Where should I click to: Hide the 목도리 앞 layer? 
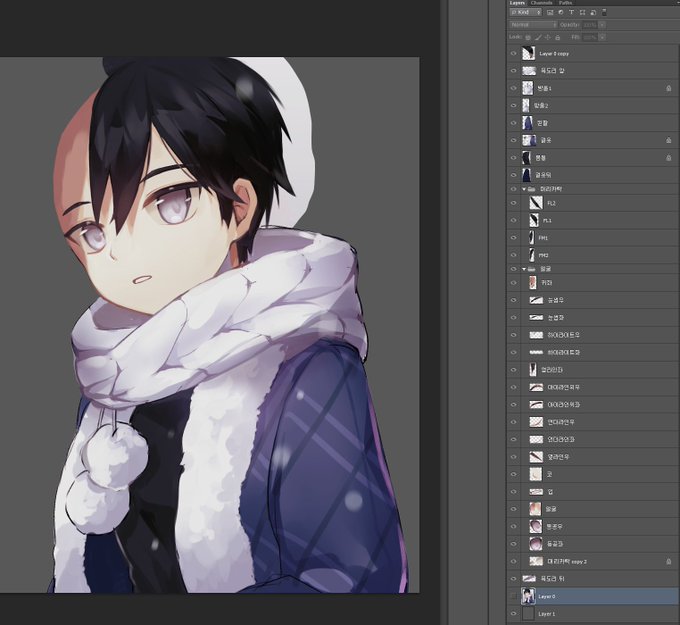pyautogui.click(x=514, y=71)
